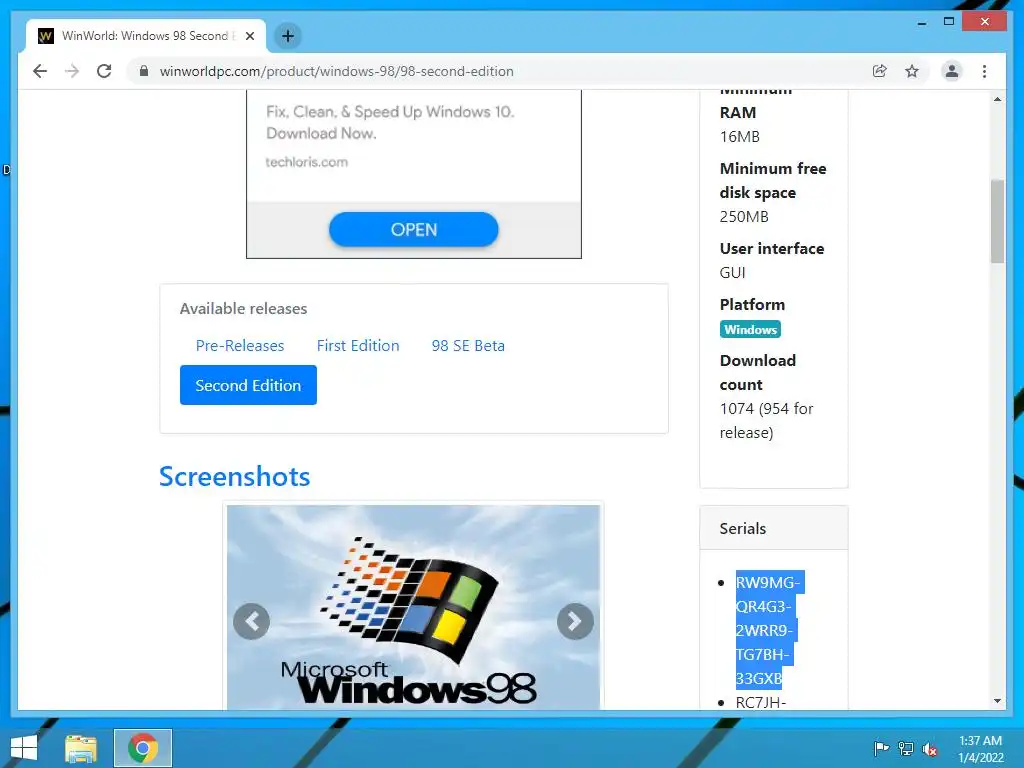Viewport: 1024px width, 768px height.
Task: Click the Screenshots heading
Action: (234, 477)
